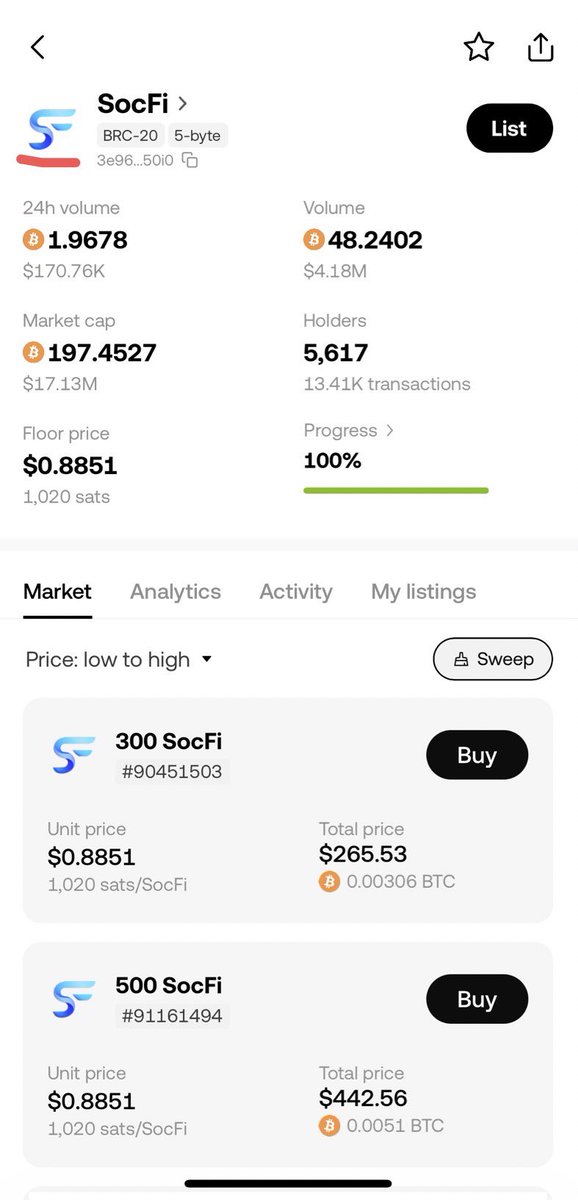Tap the SocFi logo on the 500 listing

(x=73, y=998)
